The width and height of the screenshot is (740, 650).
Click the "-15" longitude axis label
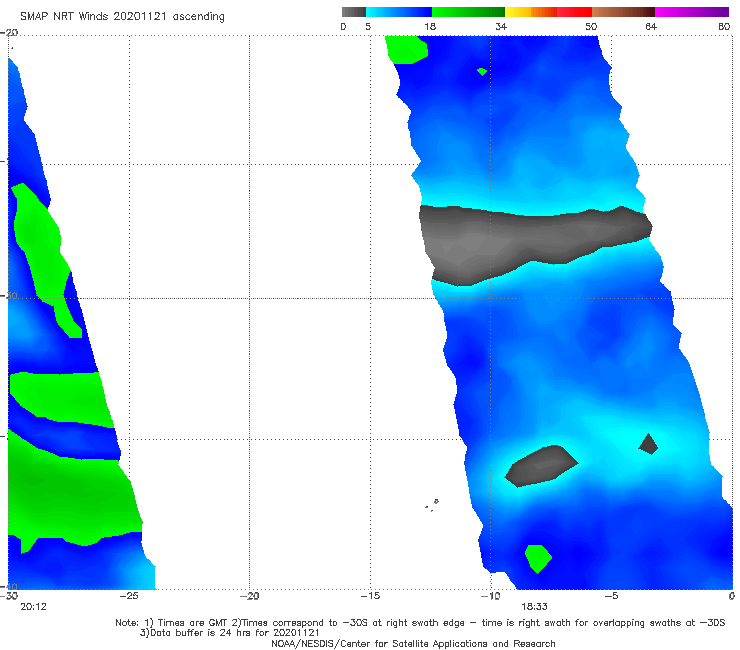coord(370,596)
